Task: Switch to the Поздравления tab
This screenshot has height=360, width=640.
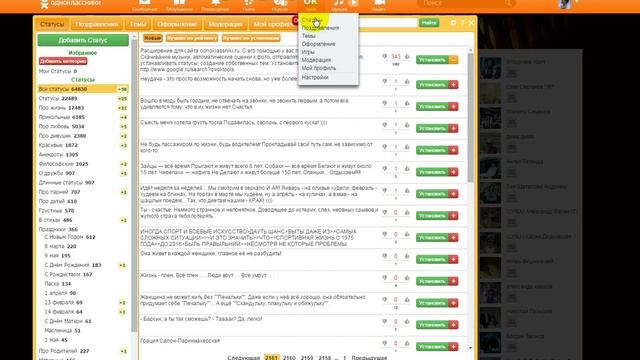Action: pyautogui.click(x=96, y=24)
